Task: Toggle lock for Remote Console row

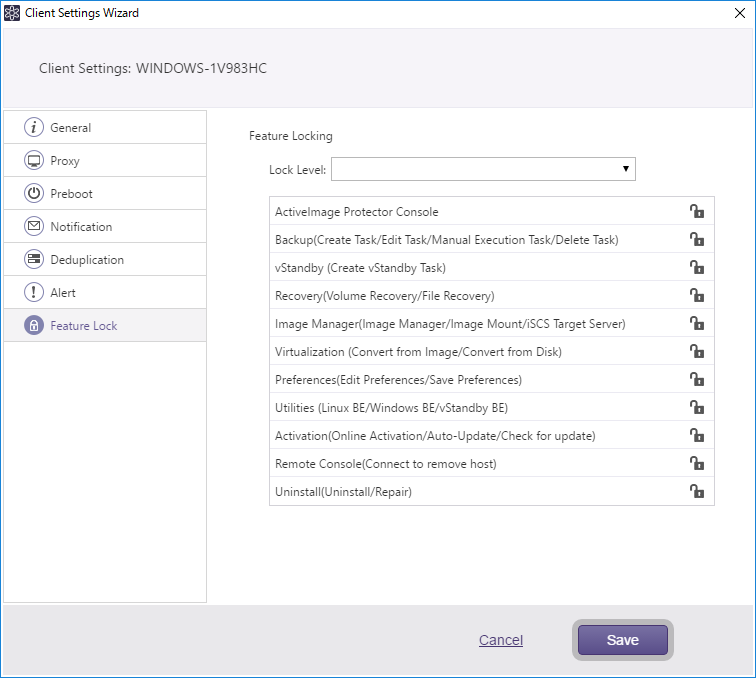Action: tap(697, 463)
